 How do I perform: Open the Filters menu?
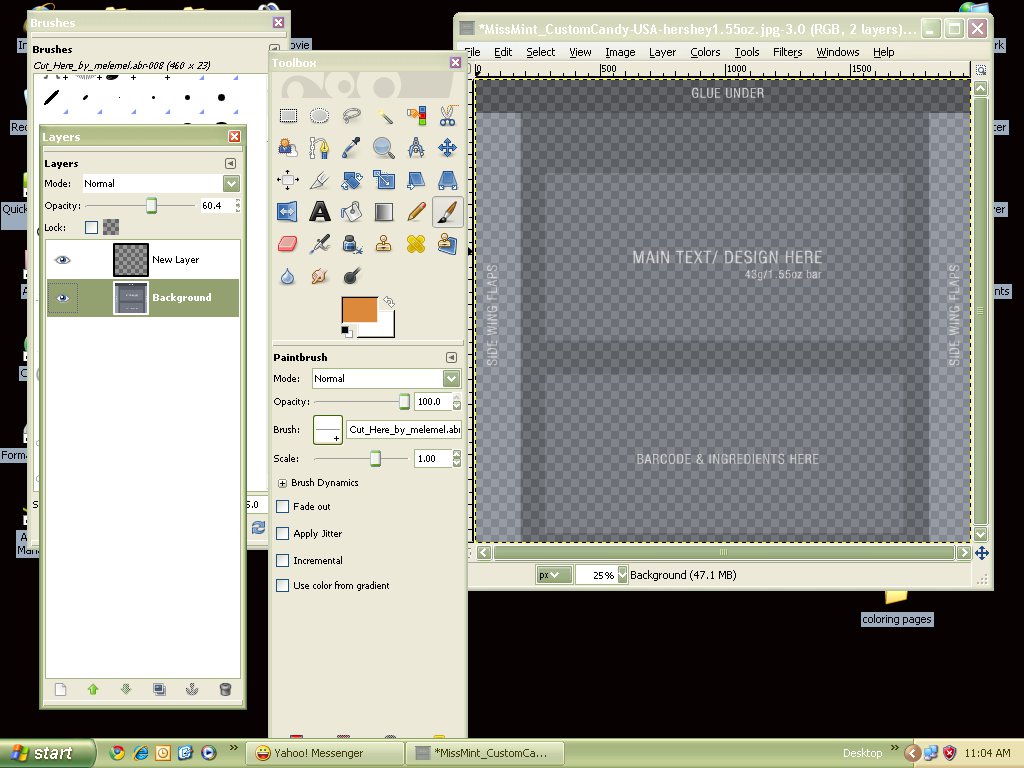tap(788, 52)
